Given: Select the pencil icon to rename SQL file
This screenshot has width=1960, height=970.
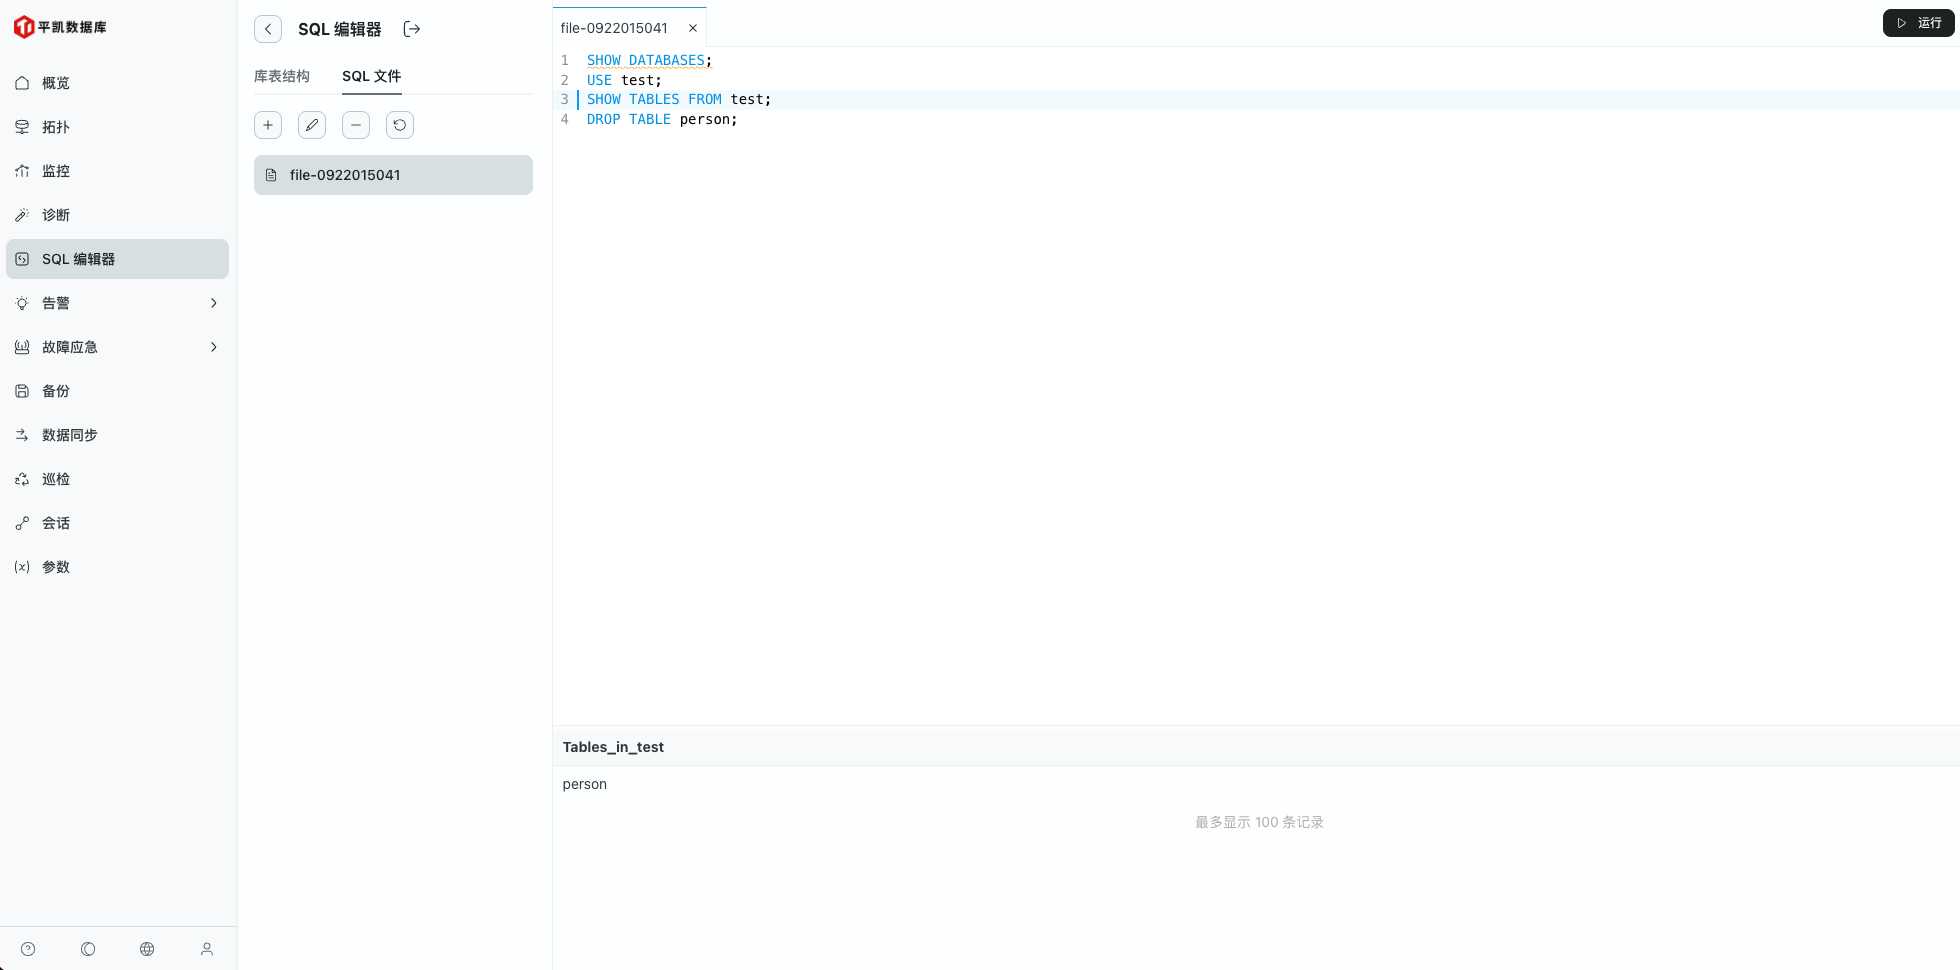Looking at the screenshot, I should click(311, 124).
